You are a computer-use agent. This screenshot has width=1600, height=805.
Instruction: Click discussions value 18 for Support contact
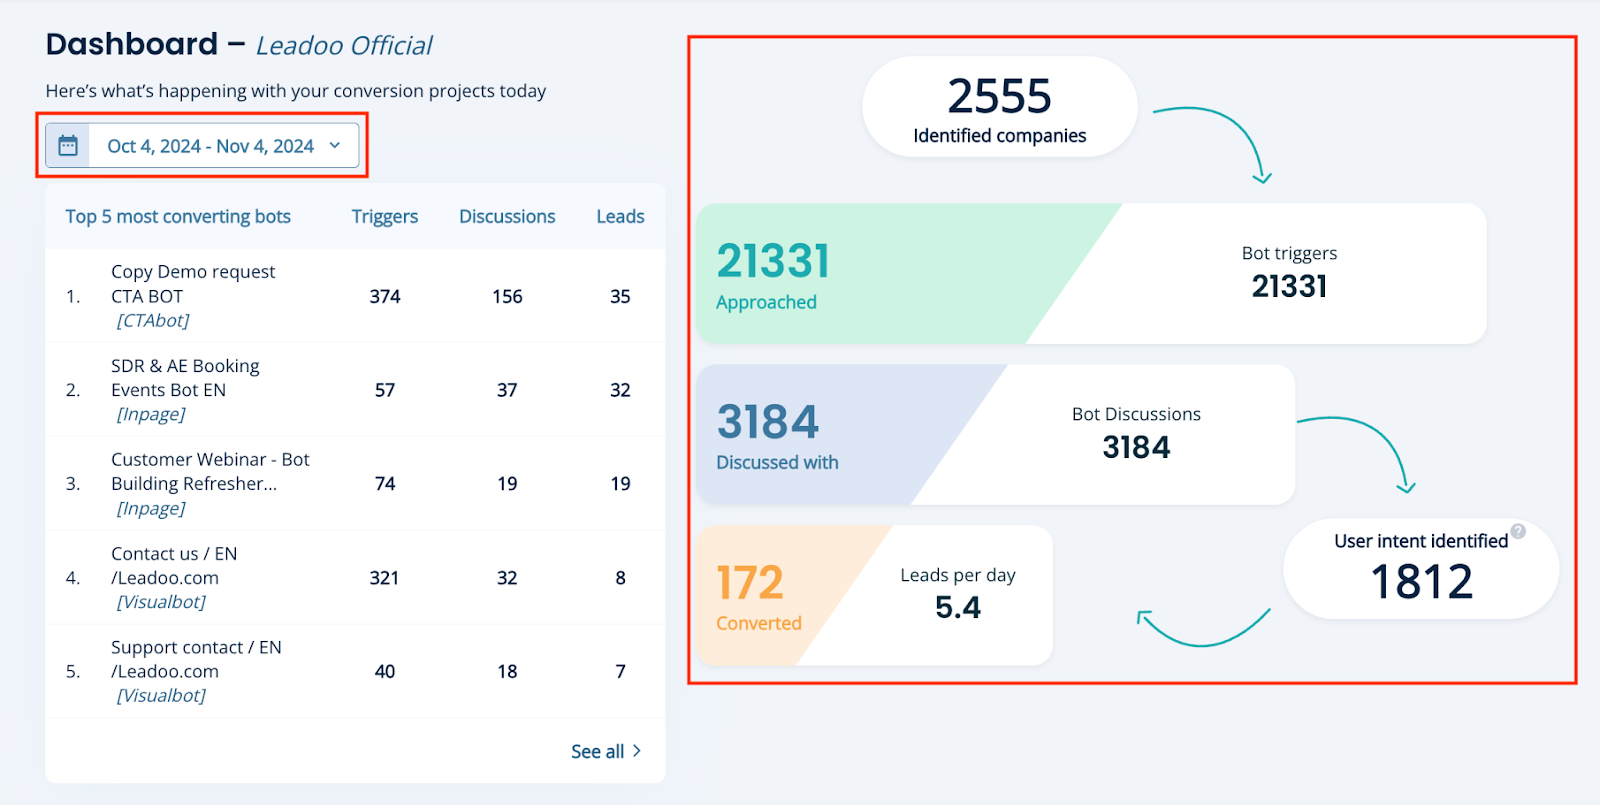507,672
